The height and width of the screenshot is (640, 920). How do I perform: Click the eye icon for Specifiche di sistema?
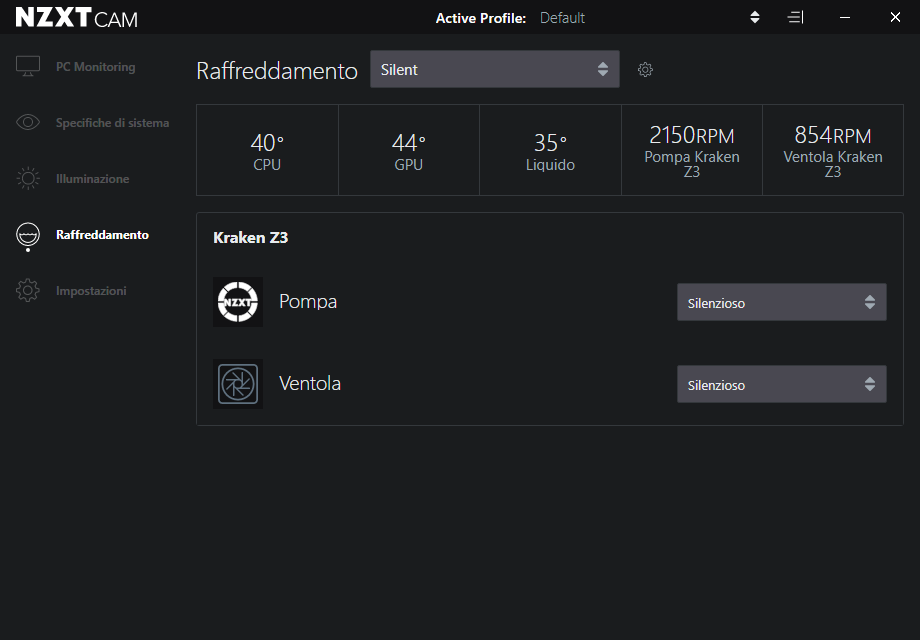[x=28, y=123]
